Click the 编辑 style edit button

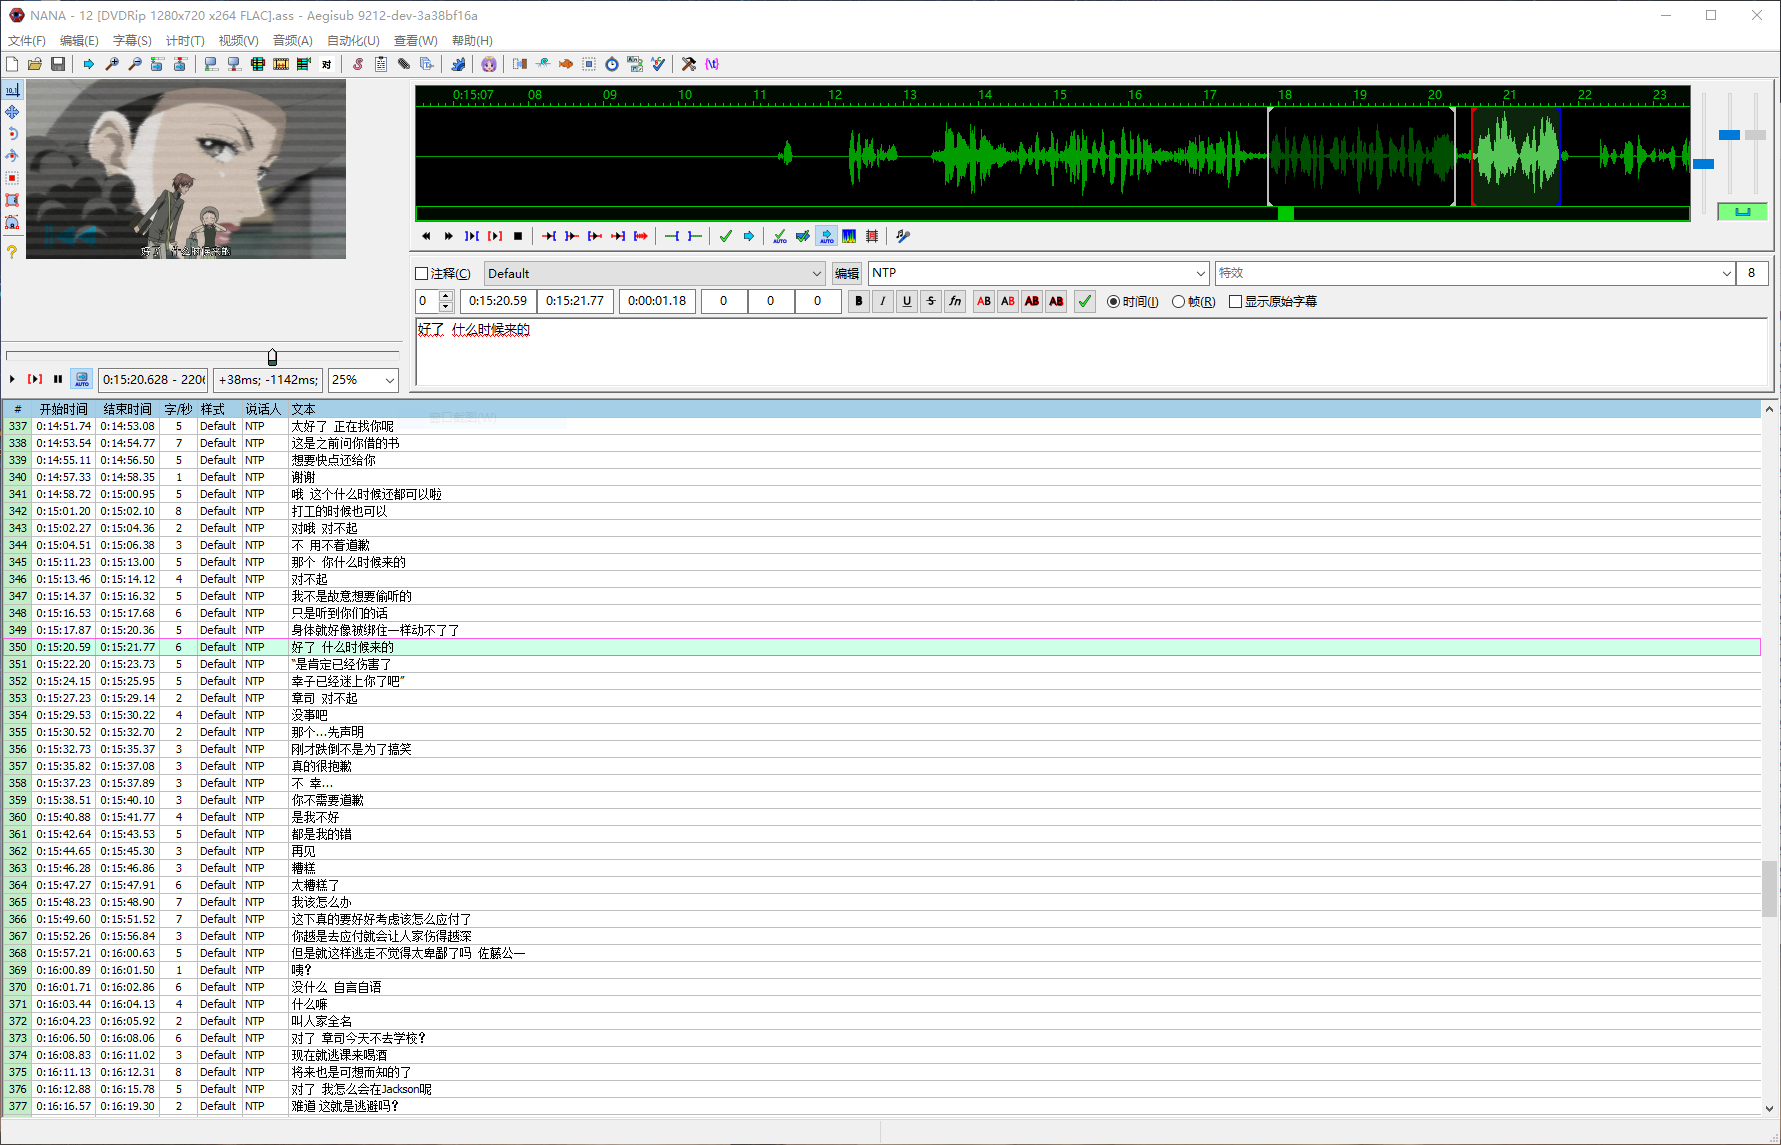847,274
